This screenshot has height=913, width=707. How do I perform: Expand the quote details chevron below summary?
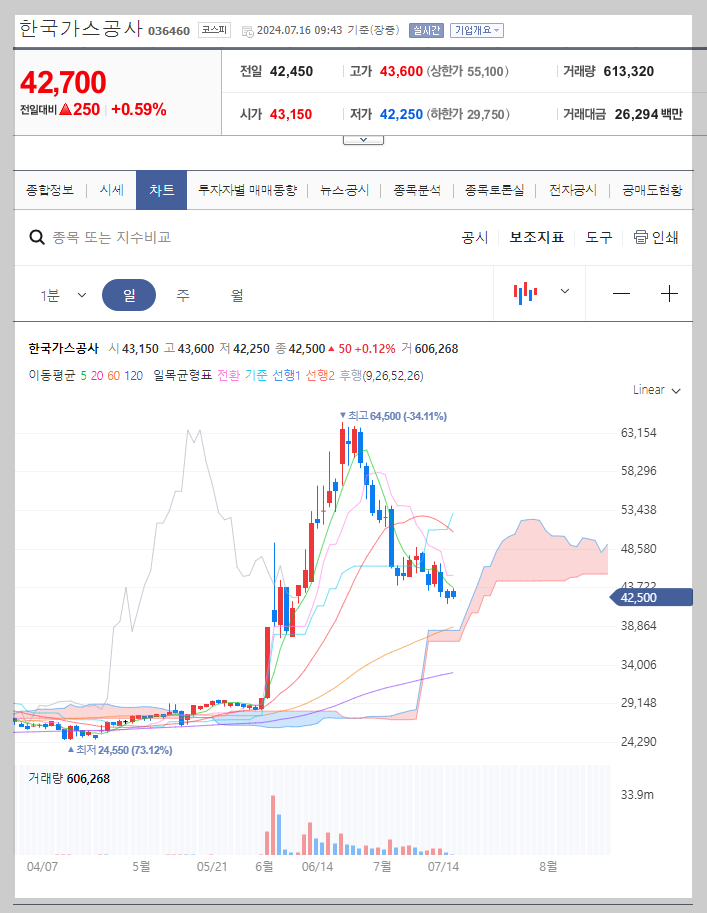tap(363, 140)
